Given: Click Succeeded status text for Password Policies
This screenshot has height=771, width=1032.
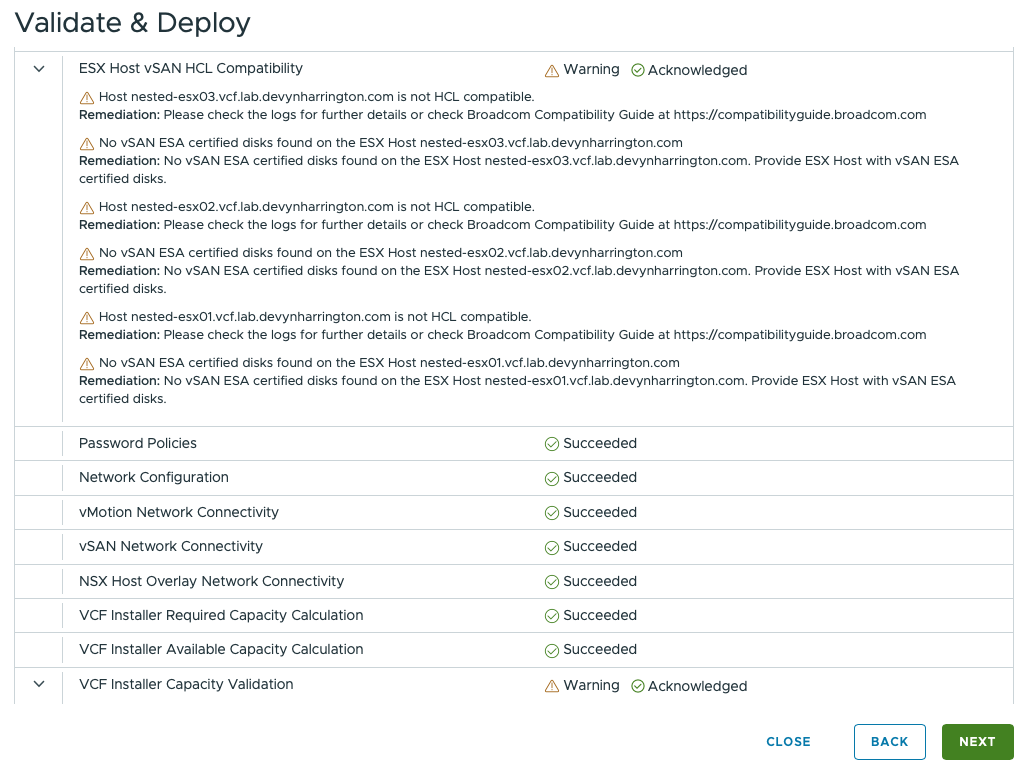Looking at the screenshot, I should point(600,443).
